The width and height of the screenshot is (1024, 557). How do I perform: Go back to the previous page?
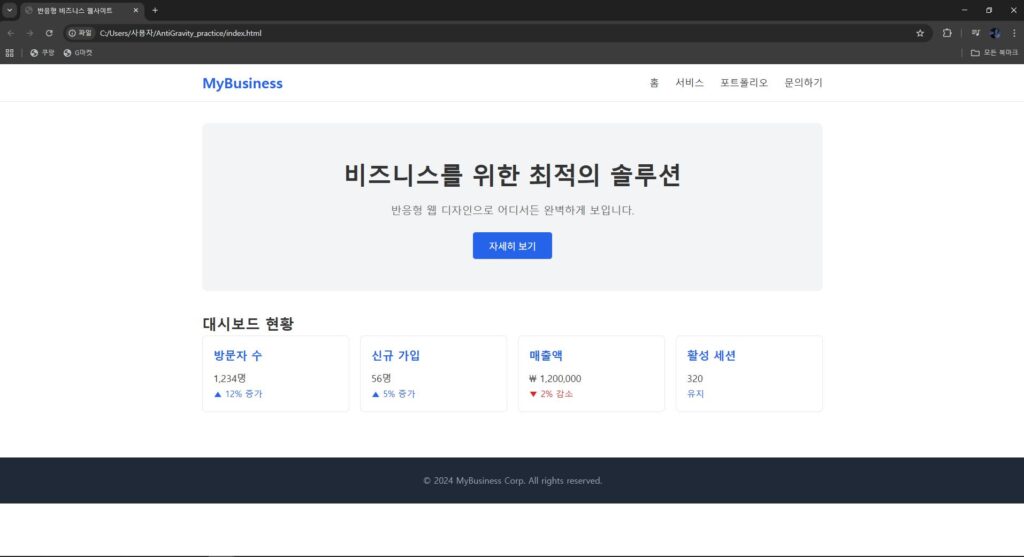click(x=11, y=33)
